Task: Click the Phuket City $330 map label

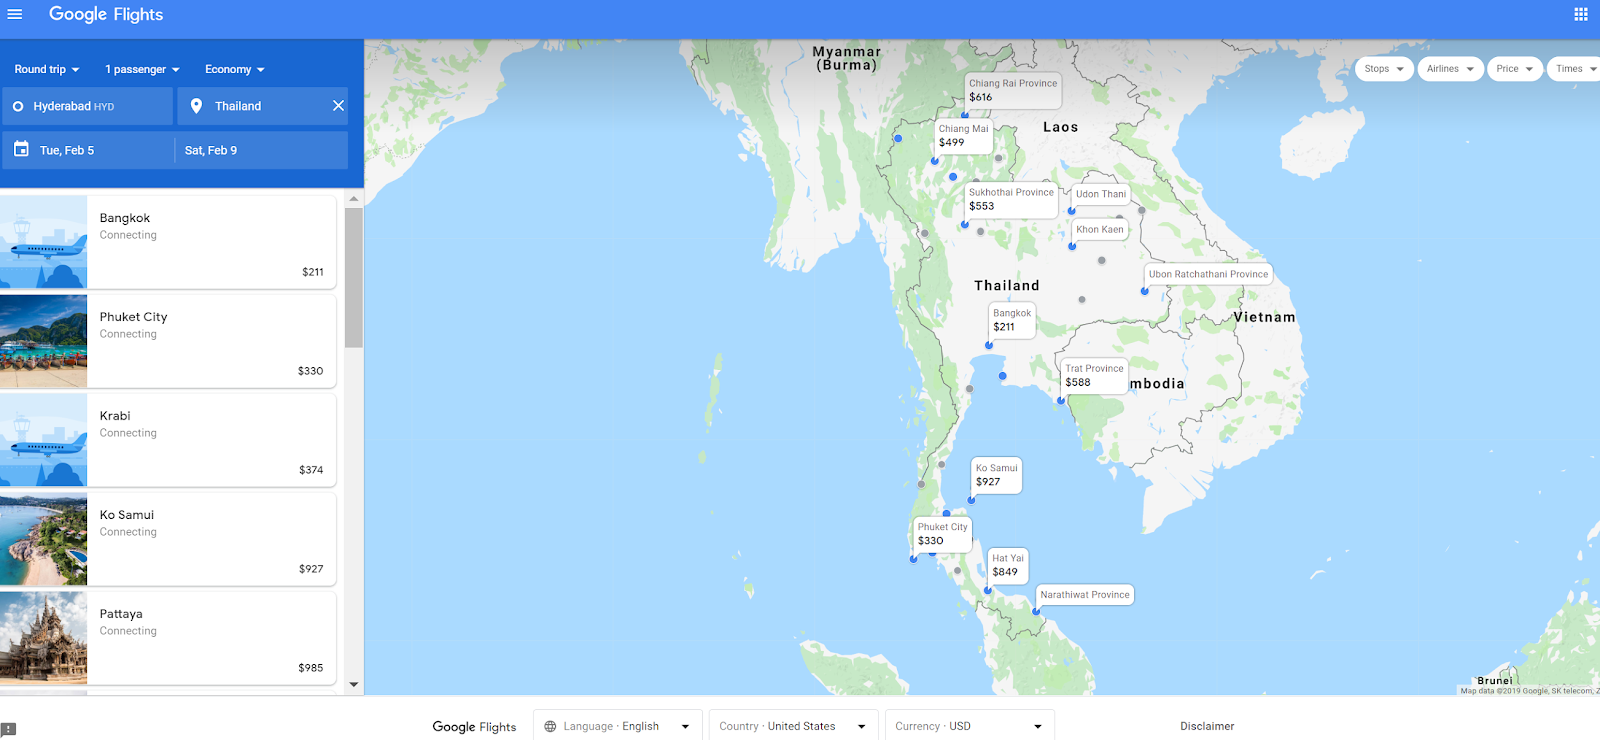Action: click(943, 534)
